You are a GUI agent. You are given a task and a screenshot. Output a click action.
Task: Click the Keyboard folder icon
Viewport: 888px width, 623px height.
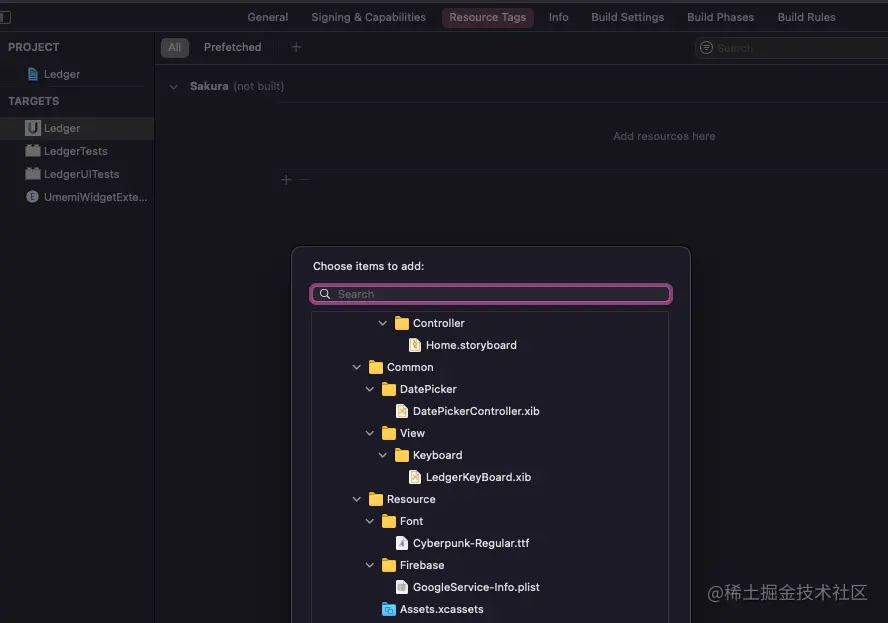pyautogui.click(x=402, y=455)
